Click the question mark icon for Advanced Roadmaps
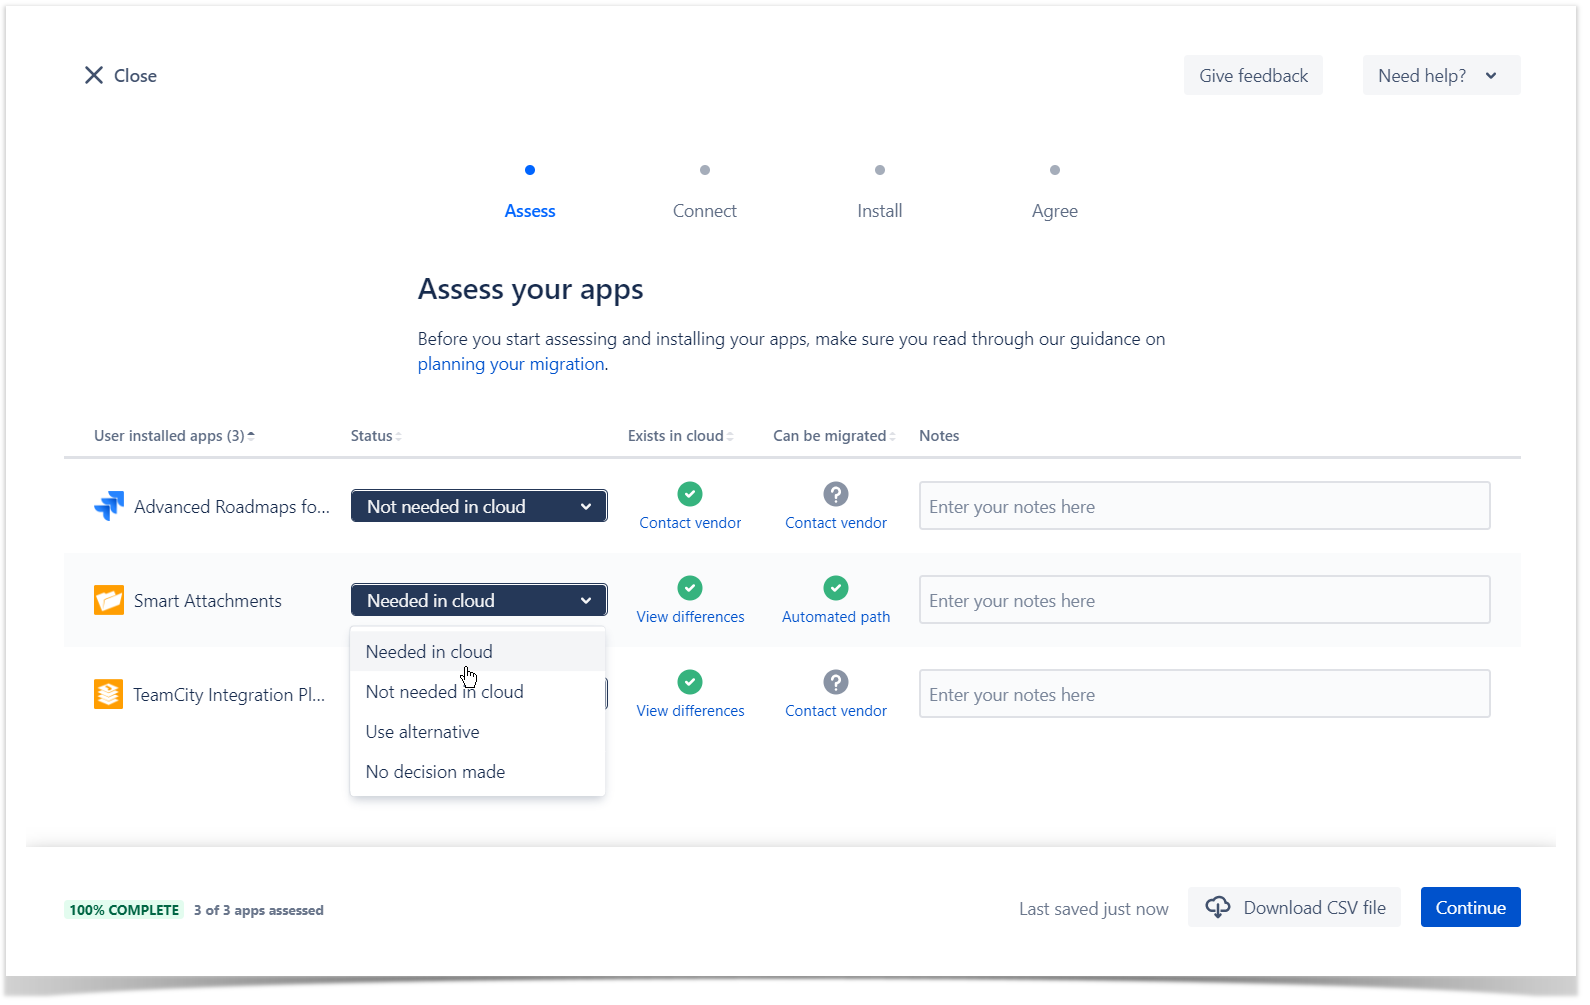 coord(835,494)
